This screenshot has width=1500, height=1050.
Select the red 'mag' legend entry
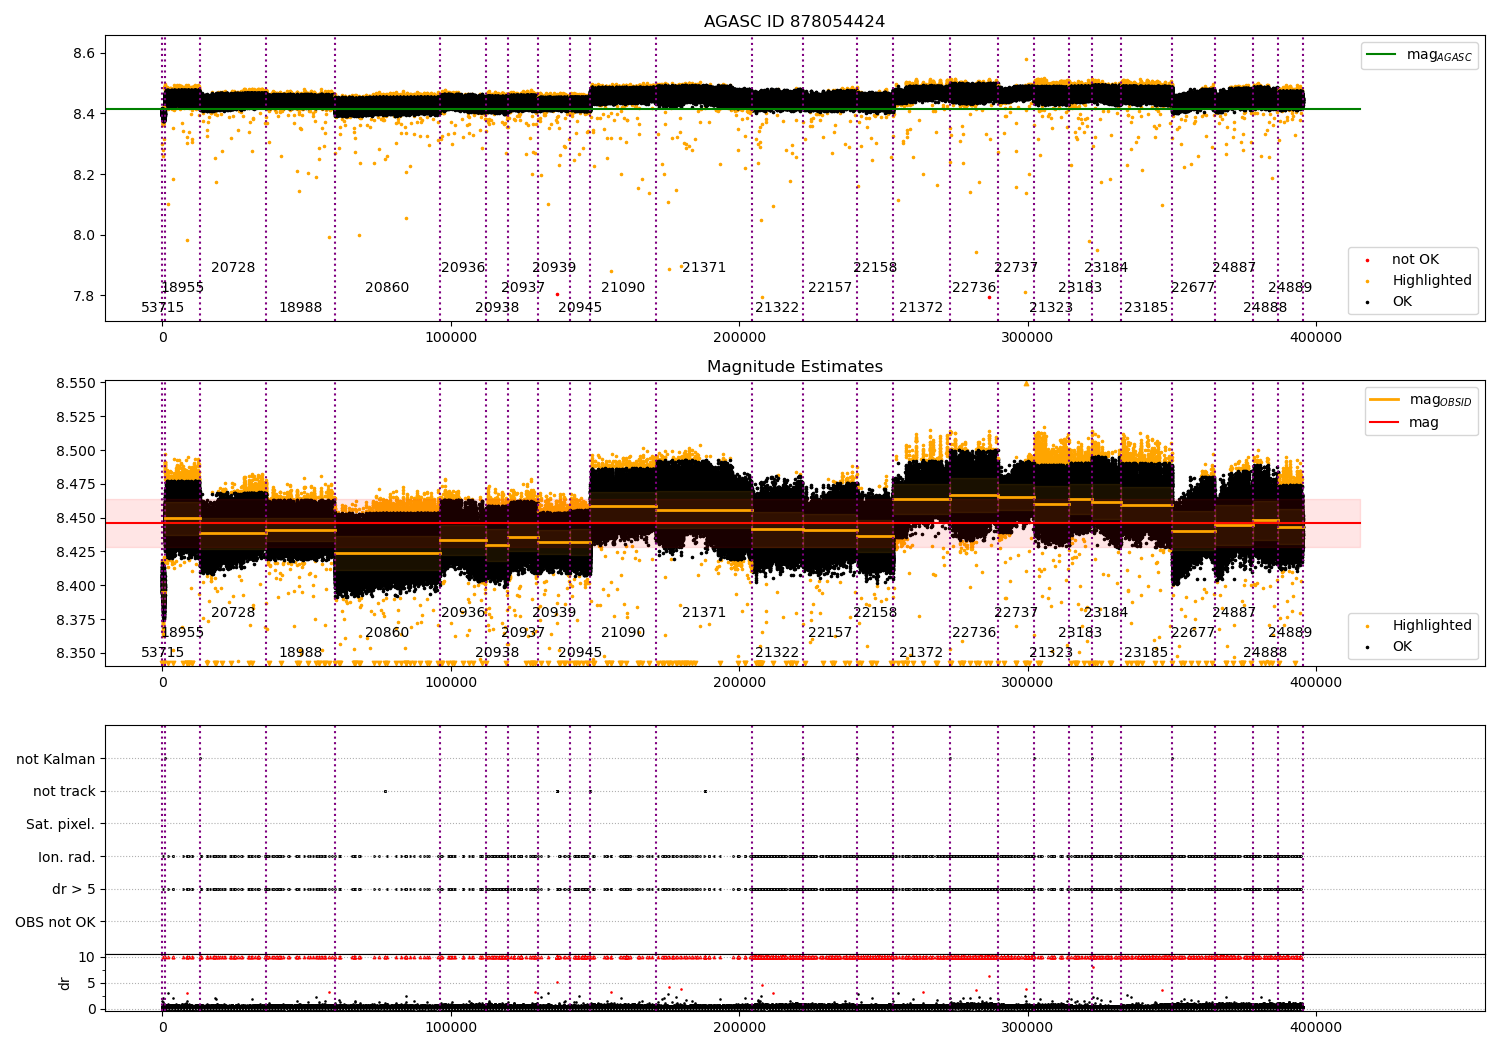(1404, 422)
